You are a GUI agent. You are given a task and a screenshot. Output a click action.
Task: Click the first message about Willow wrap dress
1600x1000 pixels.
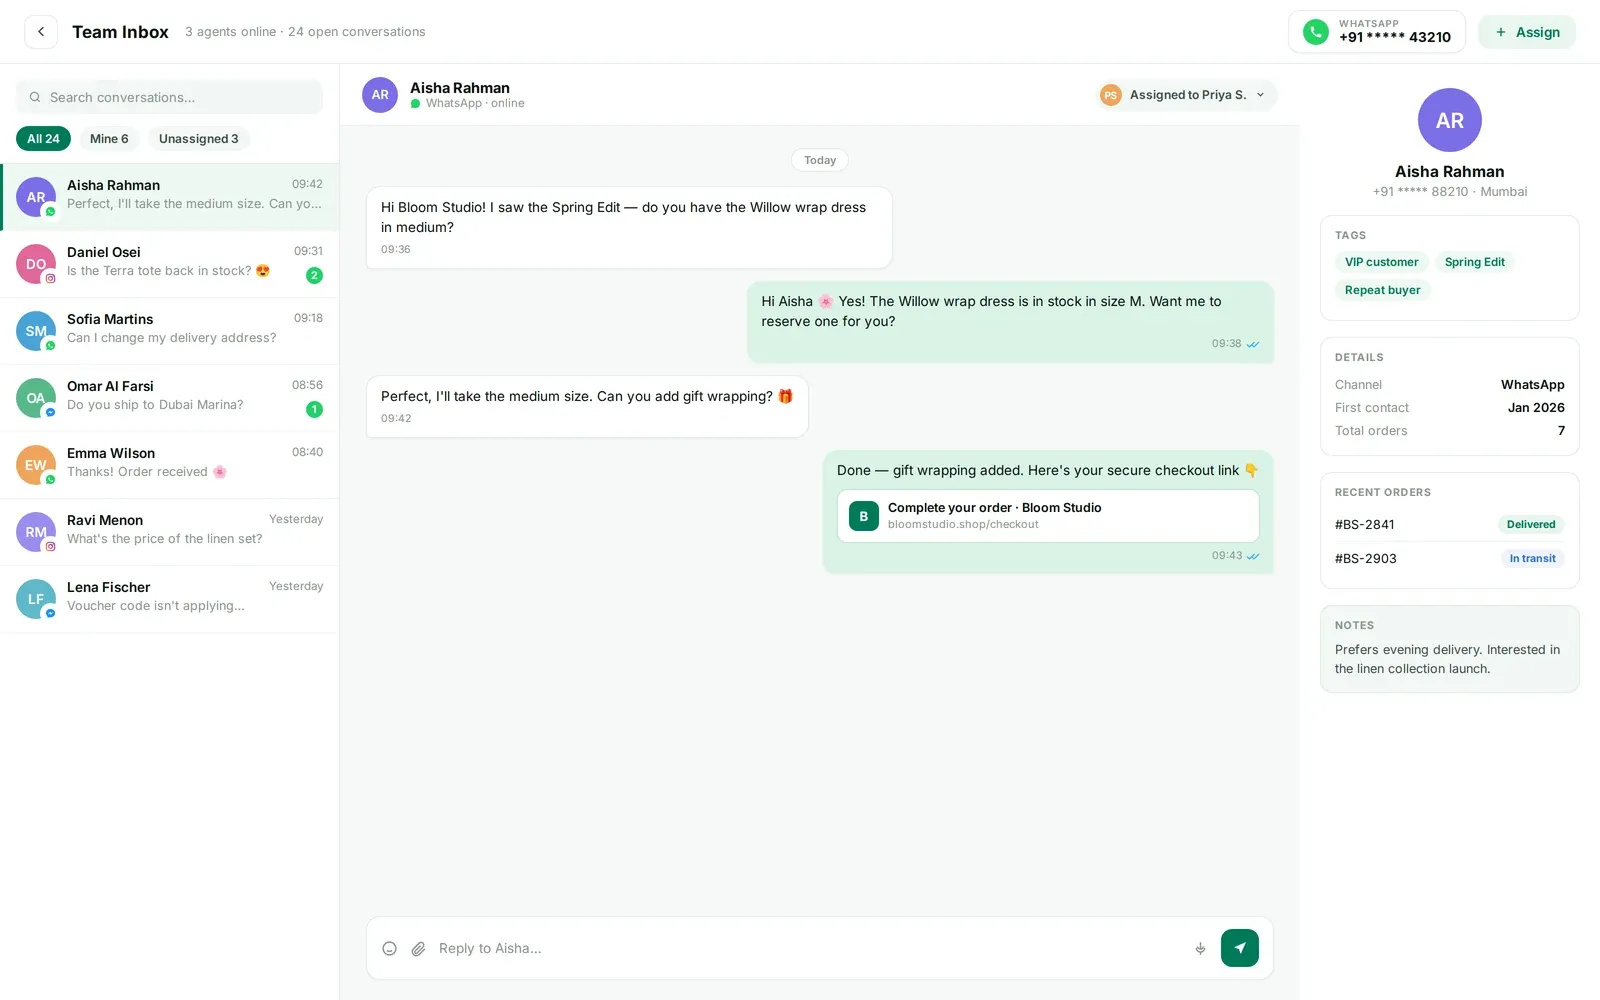629,227
